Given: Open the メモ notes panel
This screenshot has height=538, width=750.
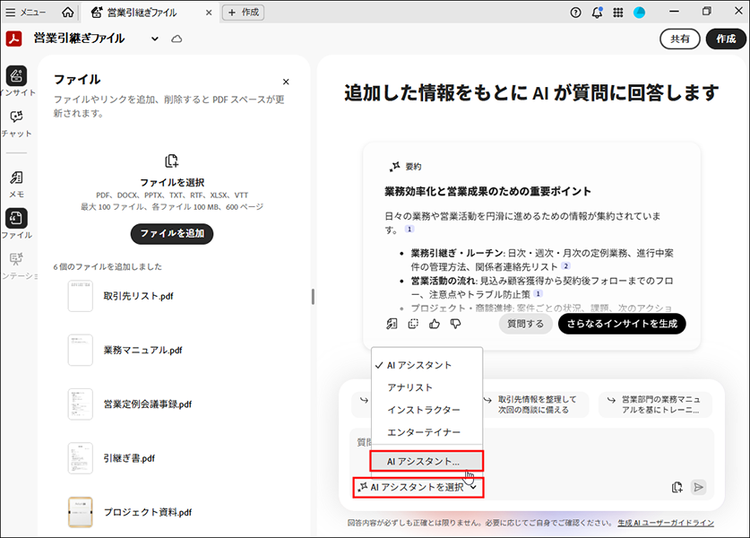Looking at the screenshot, I should tap(17, 180).
